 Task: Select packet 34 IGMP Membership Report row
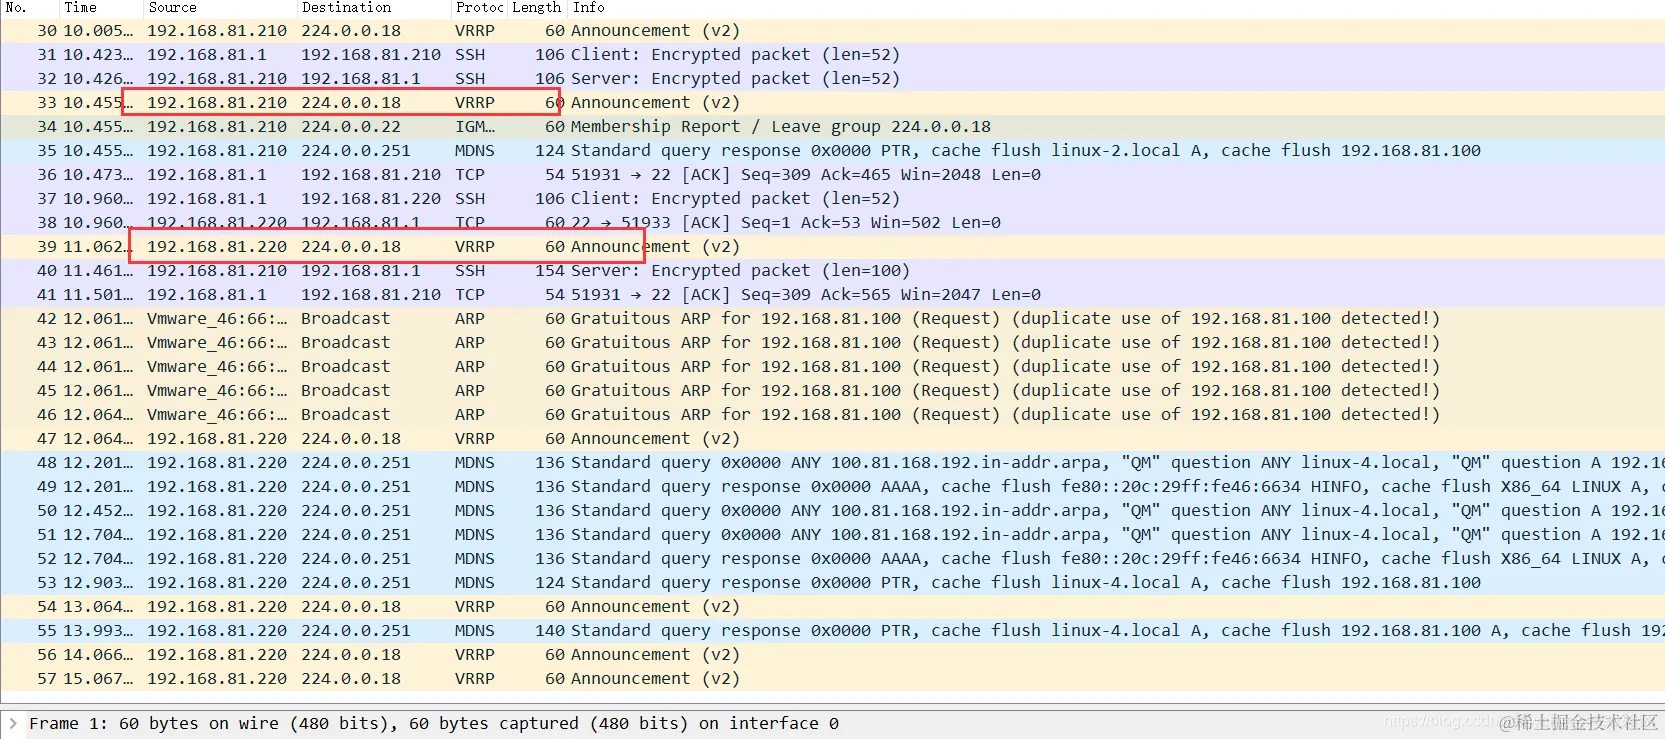pos(832,127)
